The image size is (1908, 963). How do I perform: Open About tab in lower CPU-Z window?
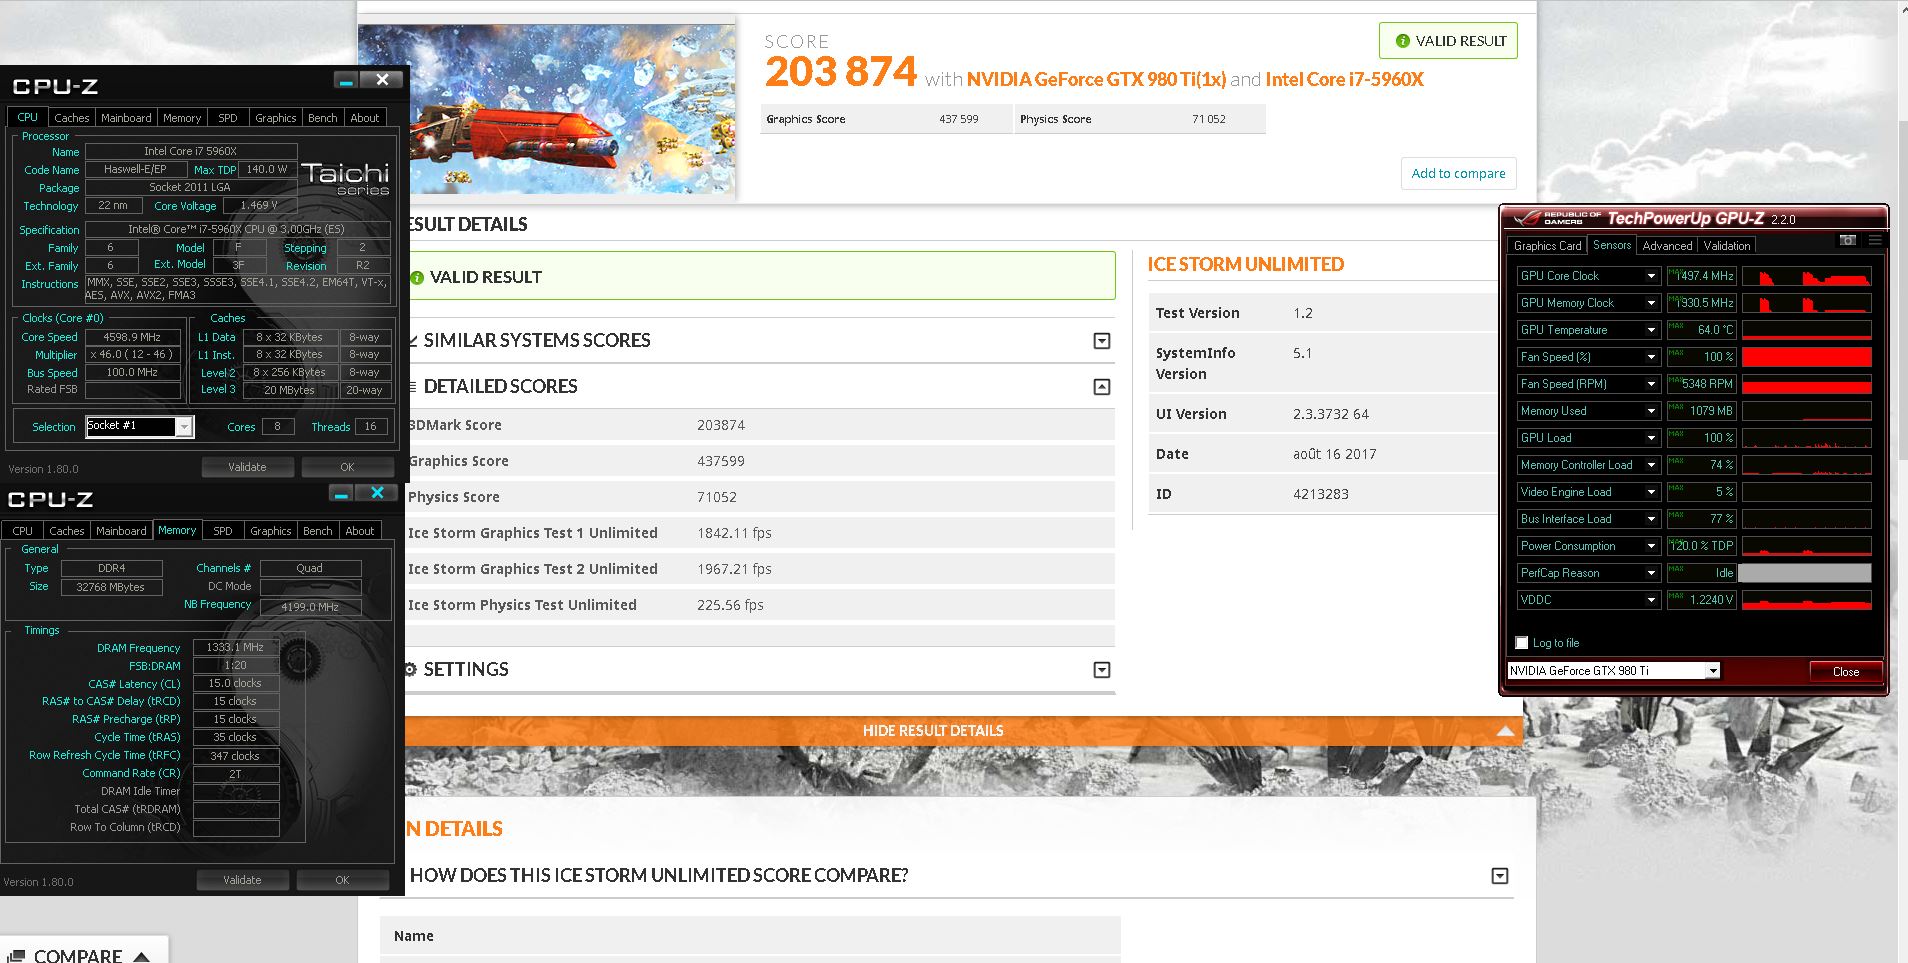click(x=360, y=531)
